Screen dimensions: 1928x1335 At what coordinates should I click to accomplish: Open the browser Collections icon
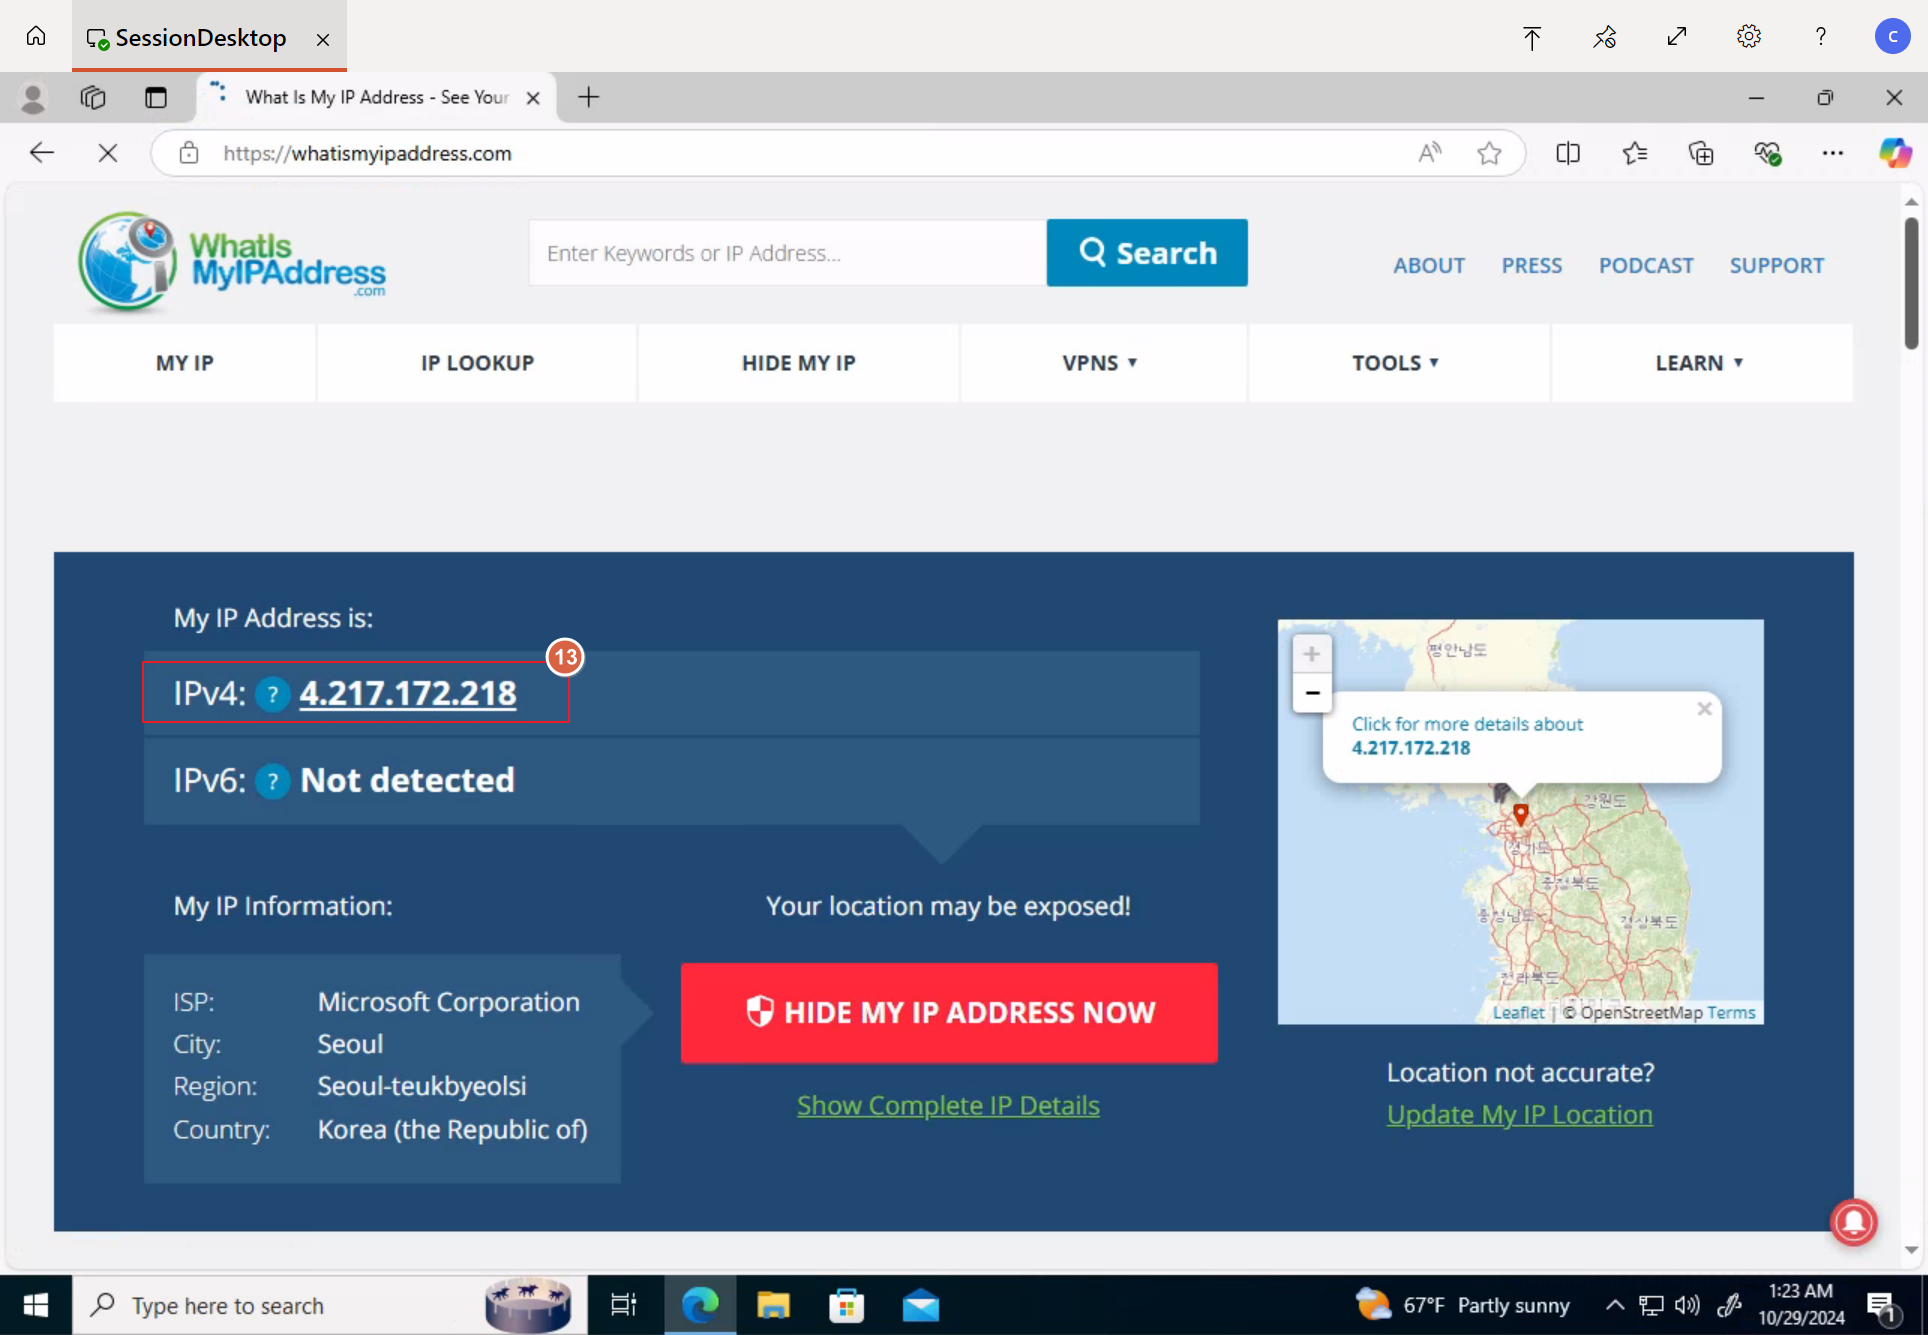[x=1700, y=153]
